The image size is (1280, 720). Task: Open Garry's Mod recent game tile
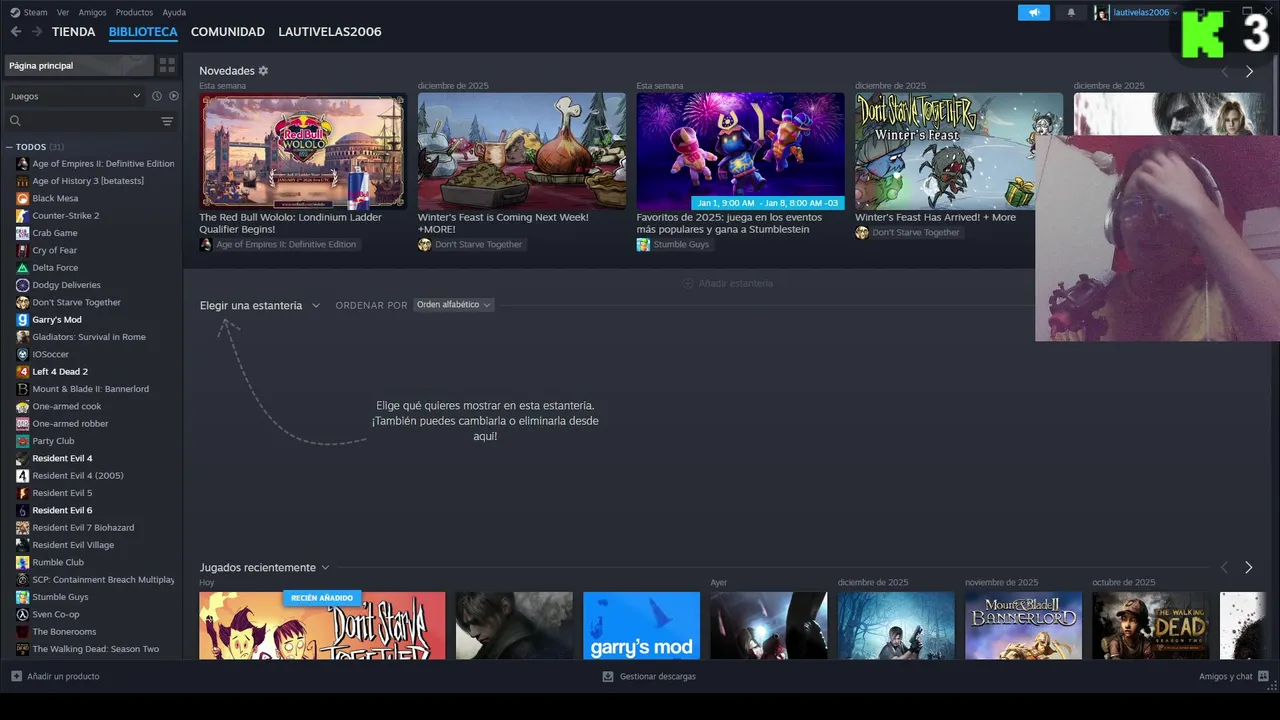coord(641,625)
